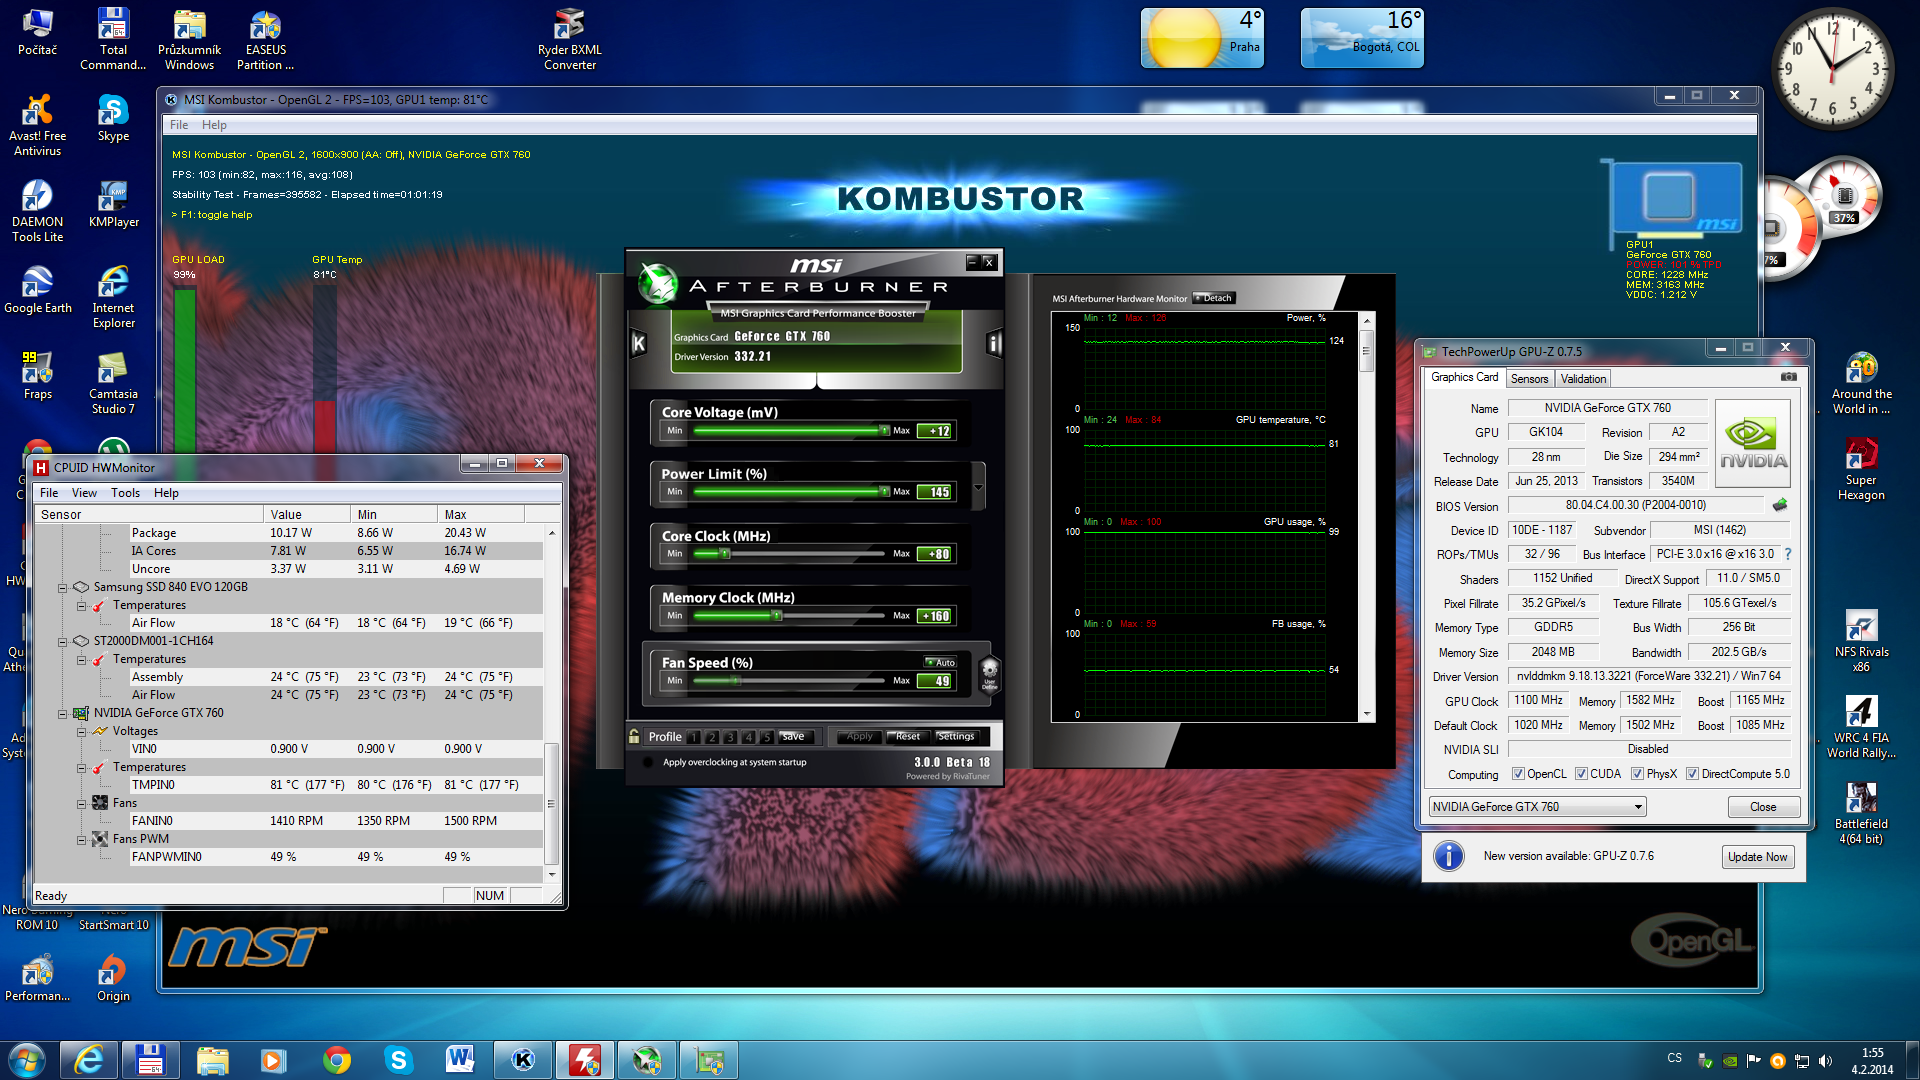Viewport: 1920px width, 1080px height.
Task: Adjust Core Voltage slider handle
Action: pyautogui.click(x=884, y=431)
